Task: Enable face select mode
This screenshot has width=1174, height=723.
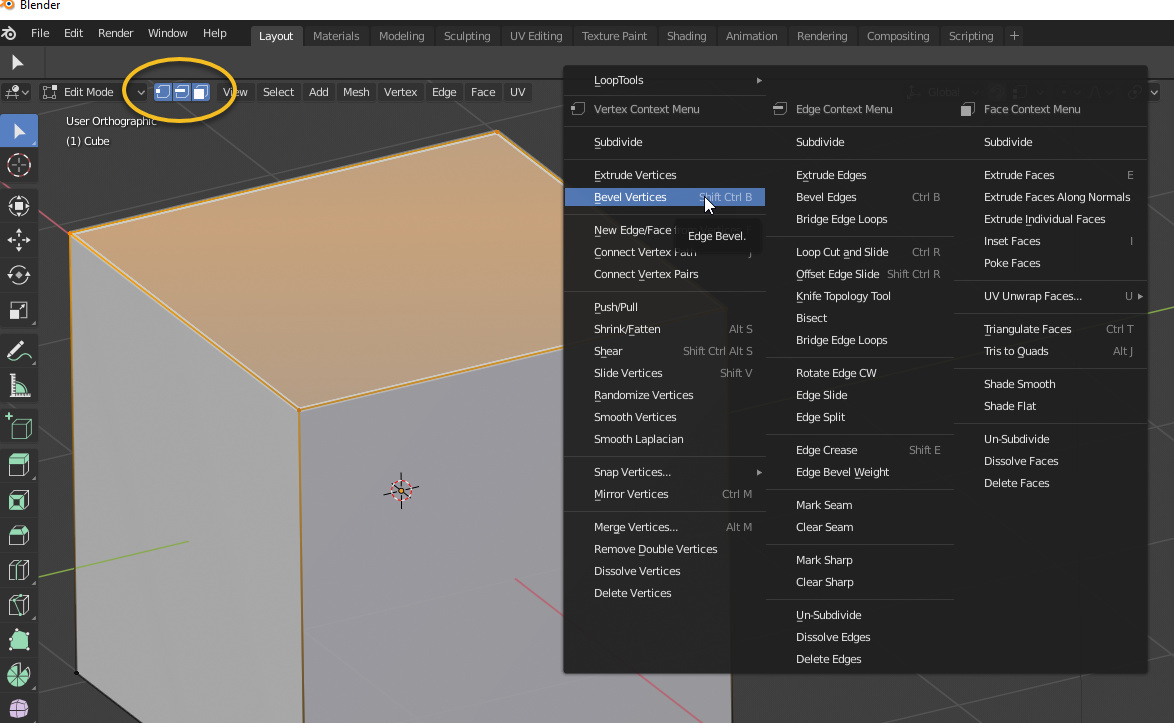Action: pyautogui.click(x=199, y=91)
